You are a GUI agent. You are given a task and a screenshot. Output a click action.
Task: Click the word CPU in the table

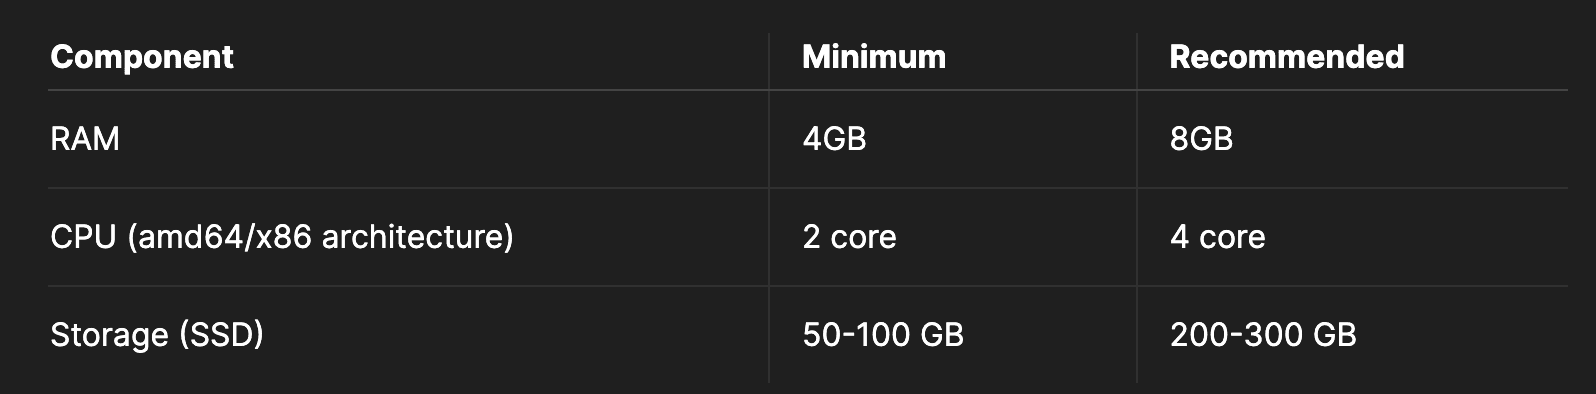coord(83,237)
